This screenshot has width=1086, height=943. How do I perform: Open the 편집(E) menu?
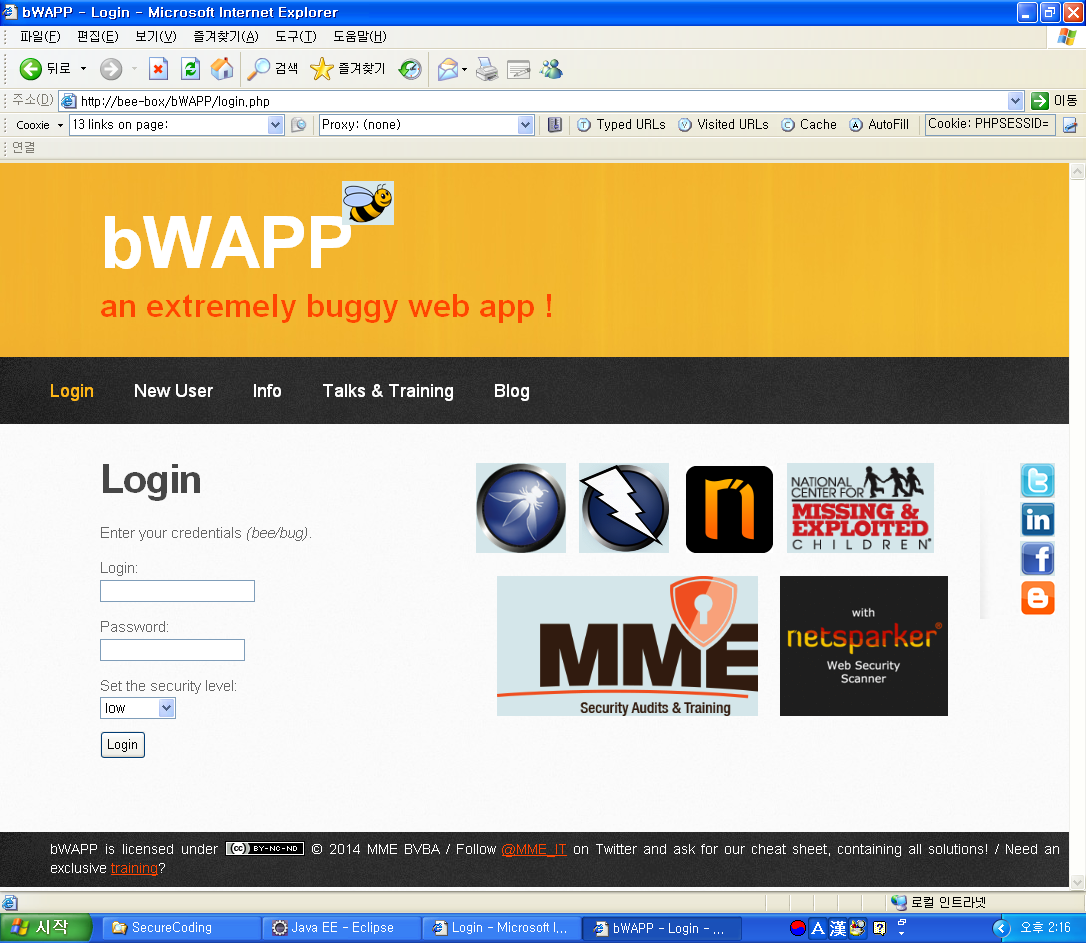(x=98, y=37)
